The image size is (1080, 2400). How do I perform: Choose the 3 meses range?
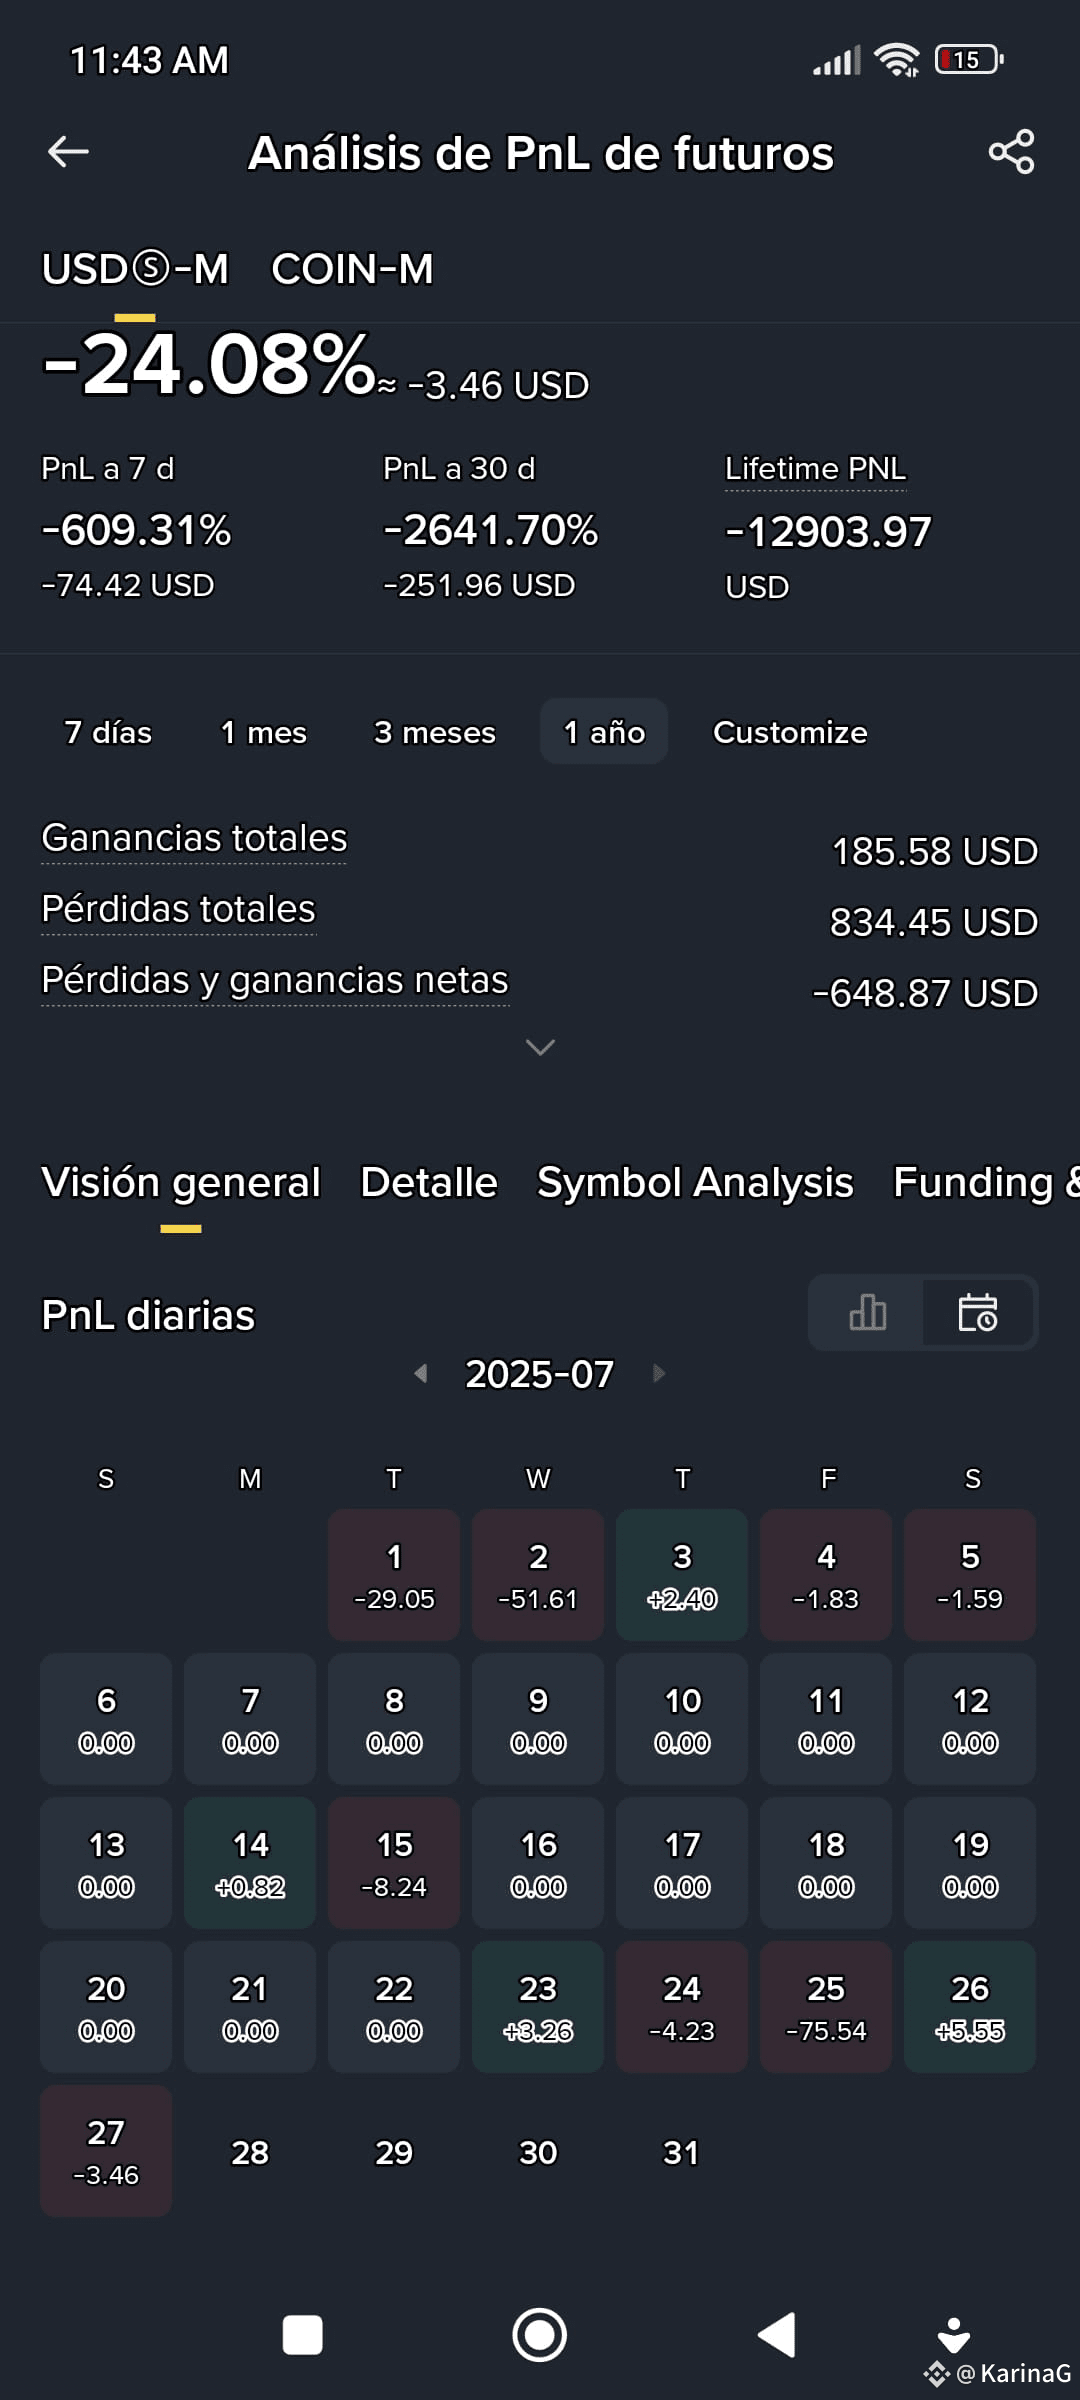click(x=435, y=732)
